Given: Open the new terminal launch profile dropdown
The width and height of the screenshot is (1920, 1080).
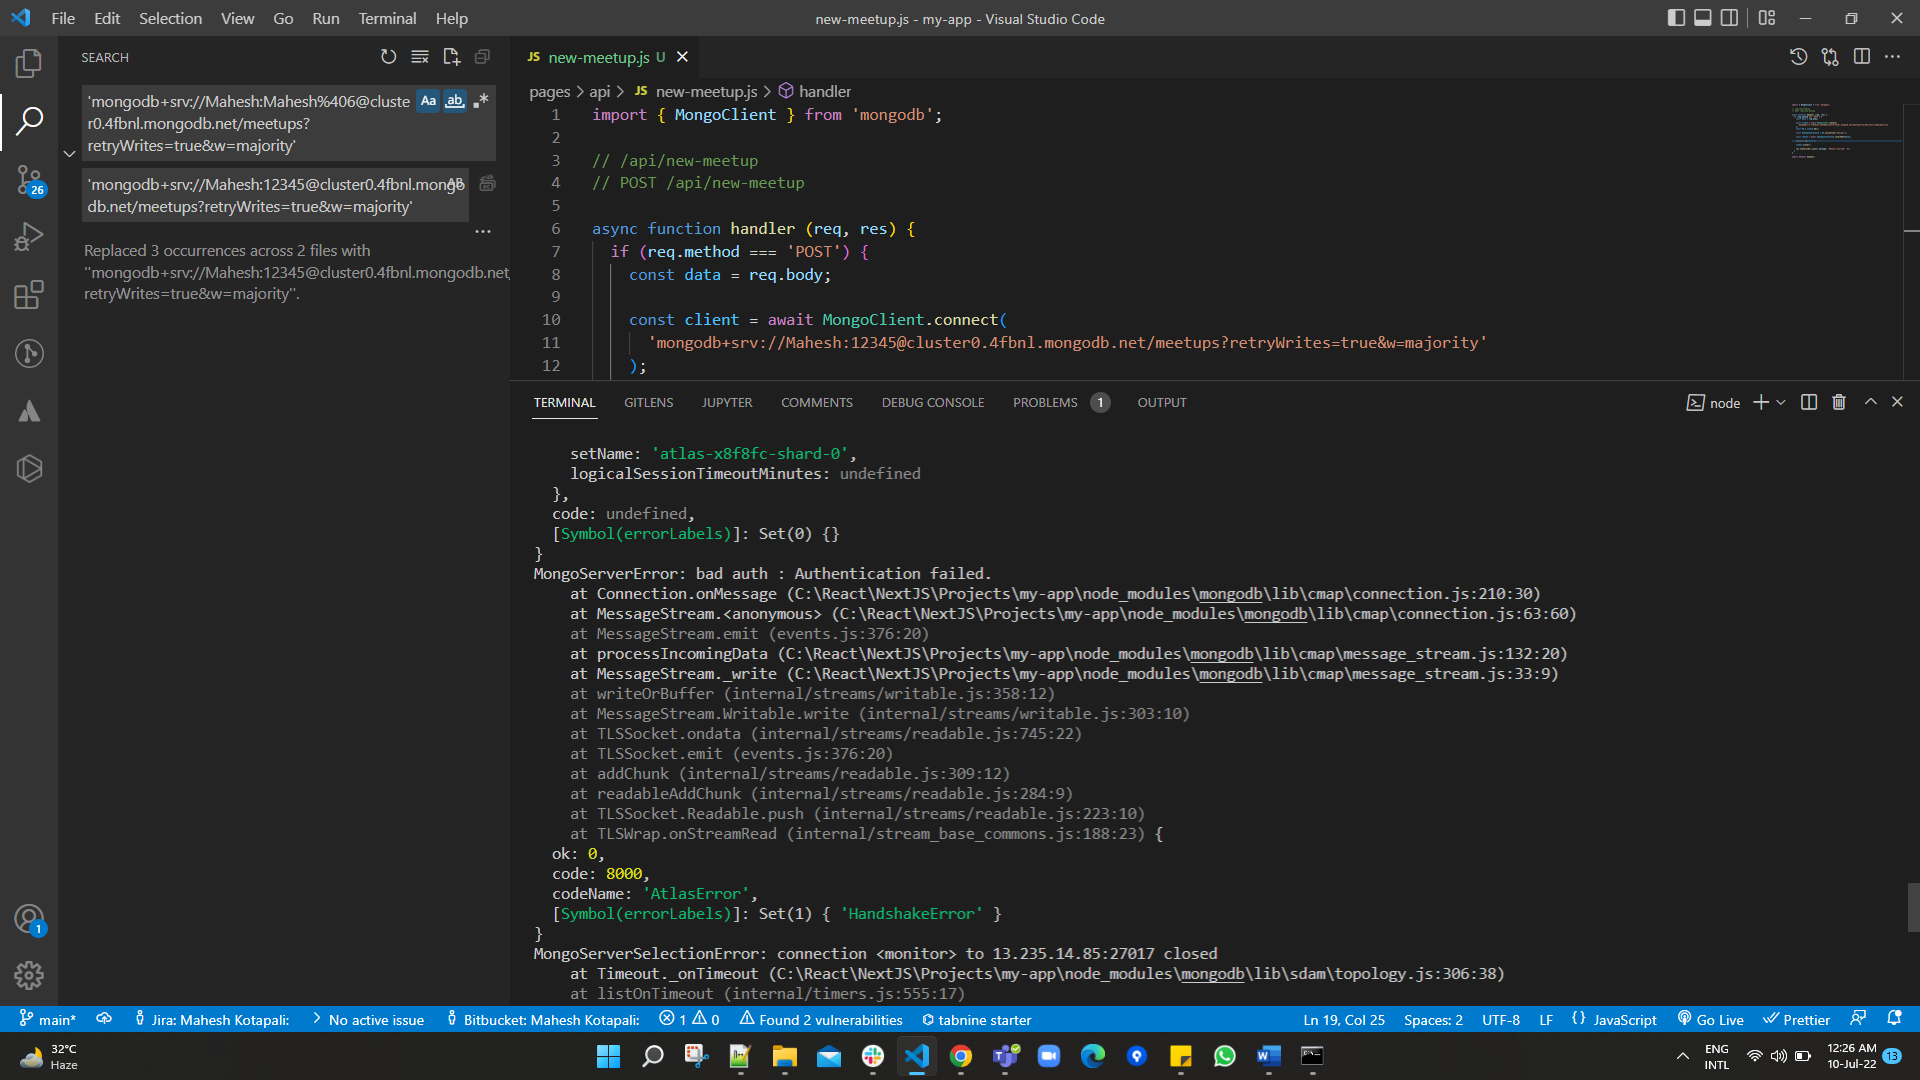Looking at the screenshot, I should tap(1781, 402).
